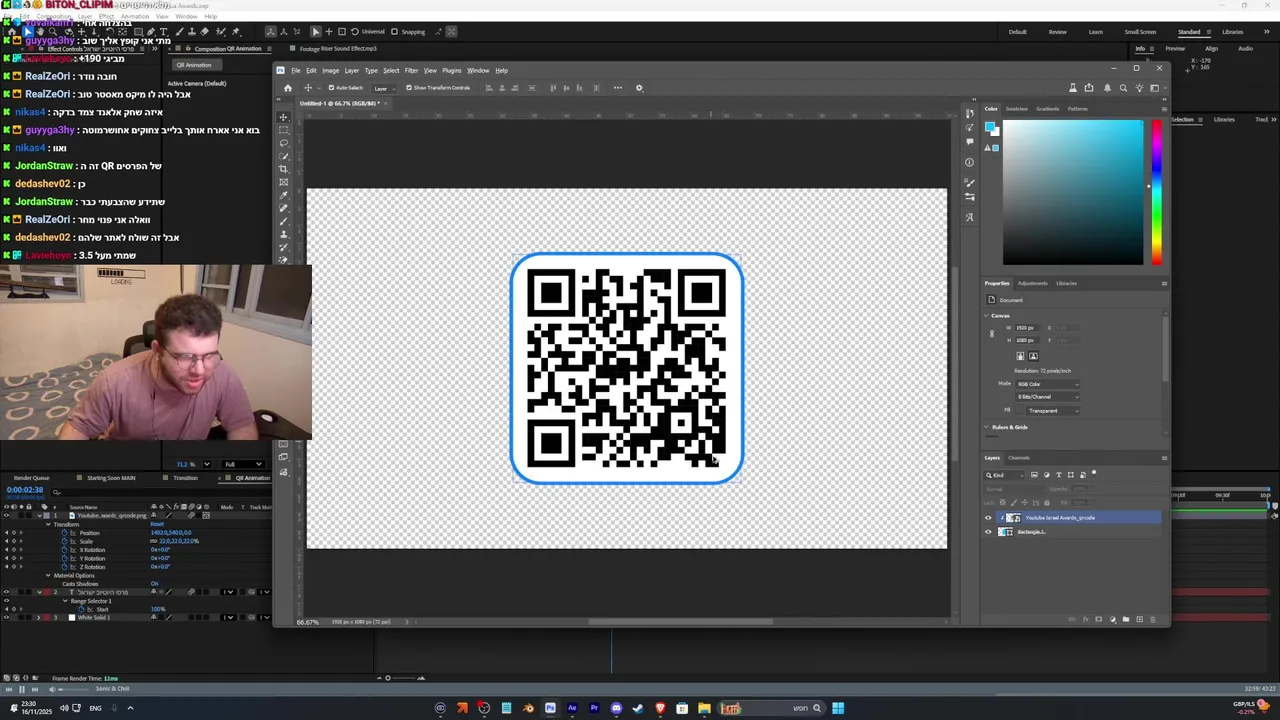Click Reset next to Transform
Image resolution: width=1280 pixels, height=720 pixels.
(x=157, y=524)
